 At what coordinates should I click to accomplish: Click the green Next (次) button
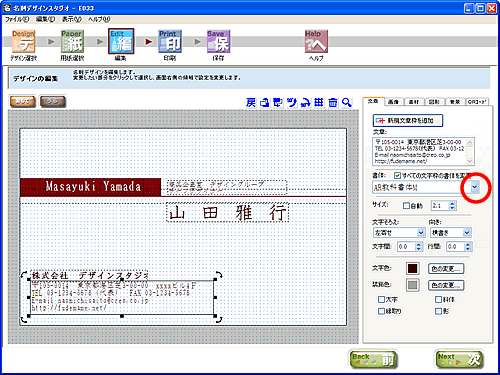pyautogui.click(x=459, y=359)
